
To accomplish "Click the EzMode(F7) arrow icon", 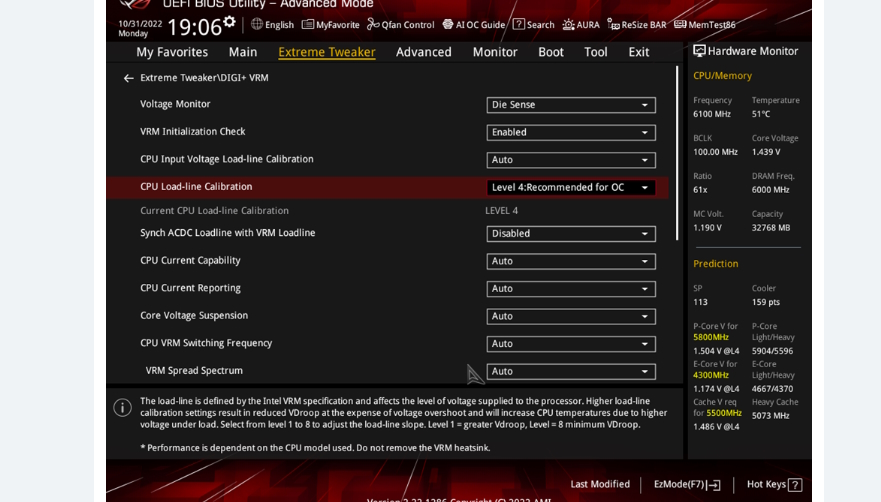I will click(x=714, y=485).
